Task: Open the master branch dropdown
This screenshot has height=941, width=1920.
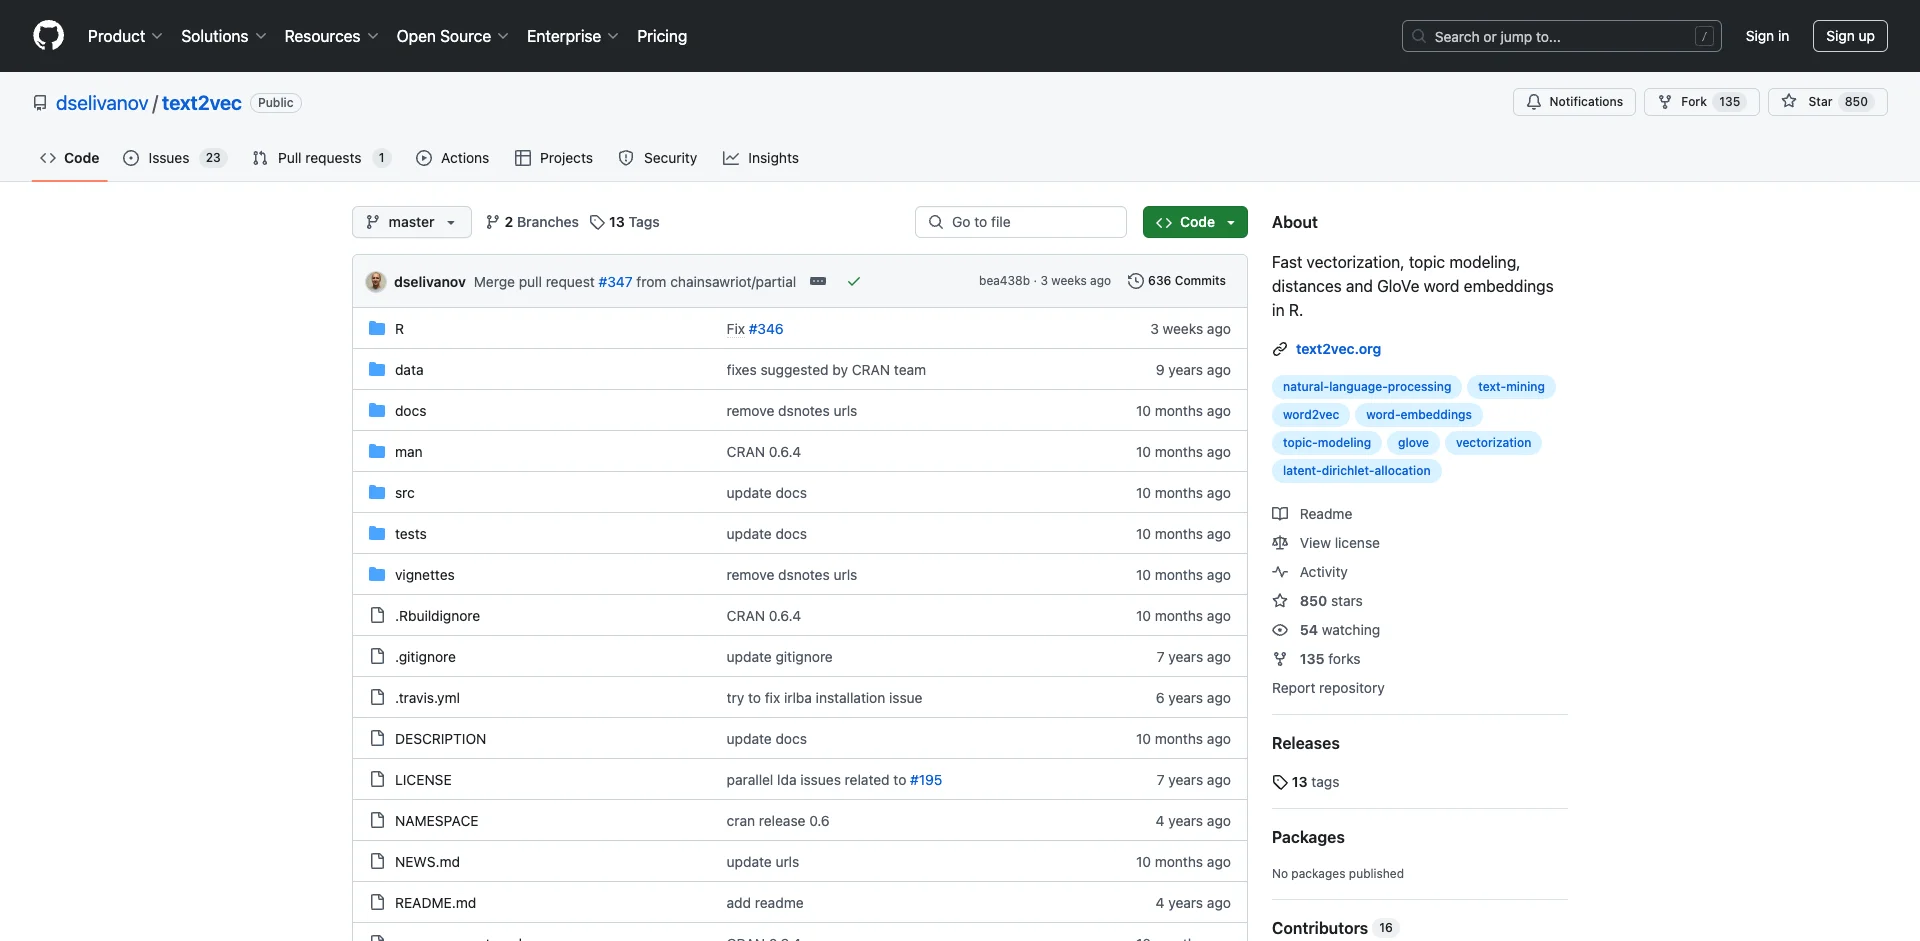Action: (x=412, y=222)
